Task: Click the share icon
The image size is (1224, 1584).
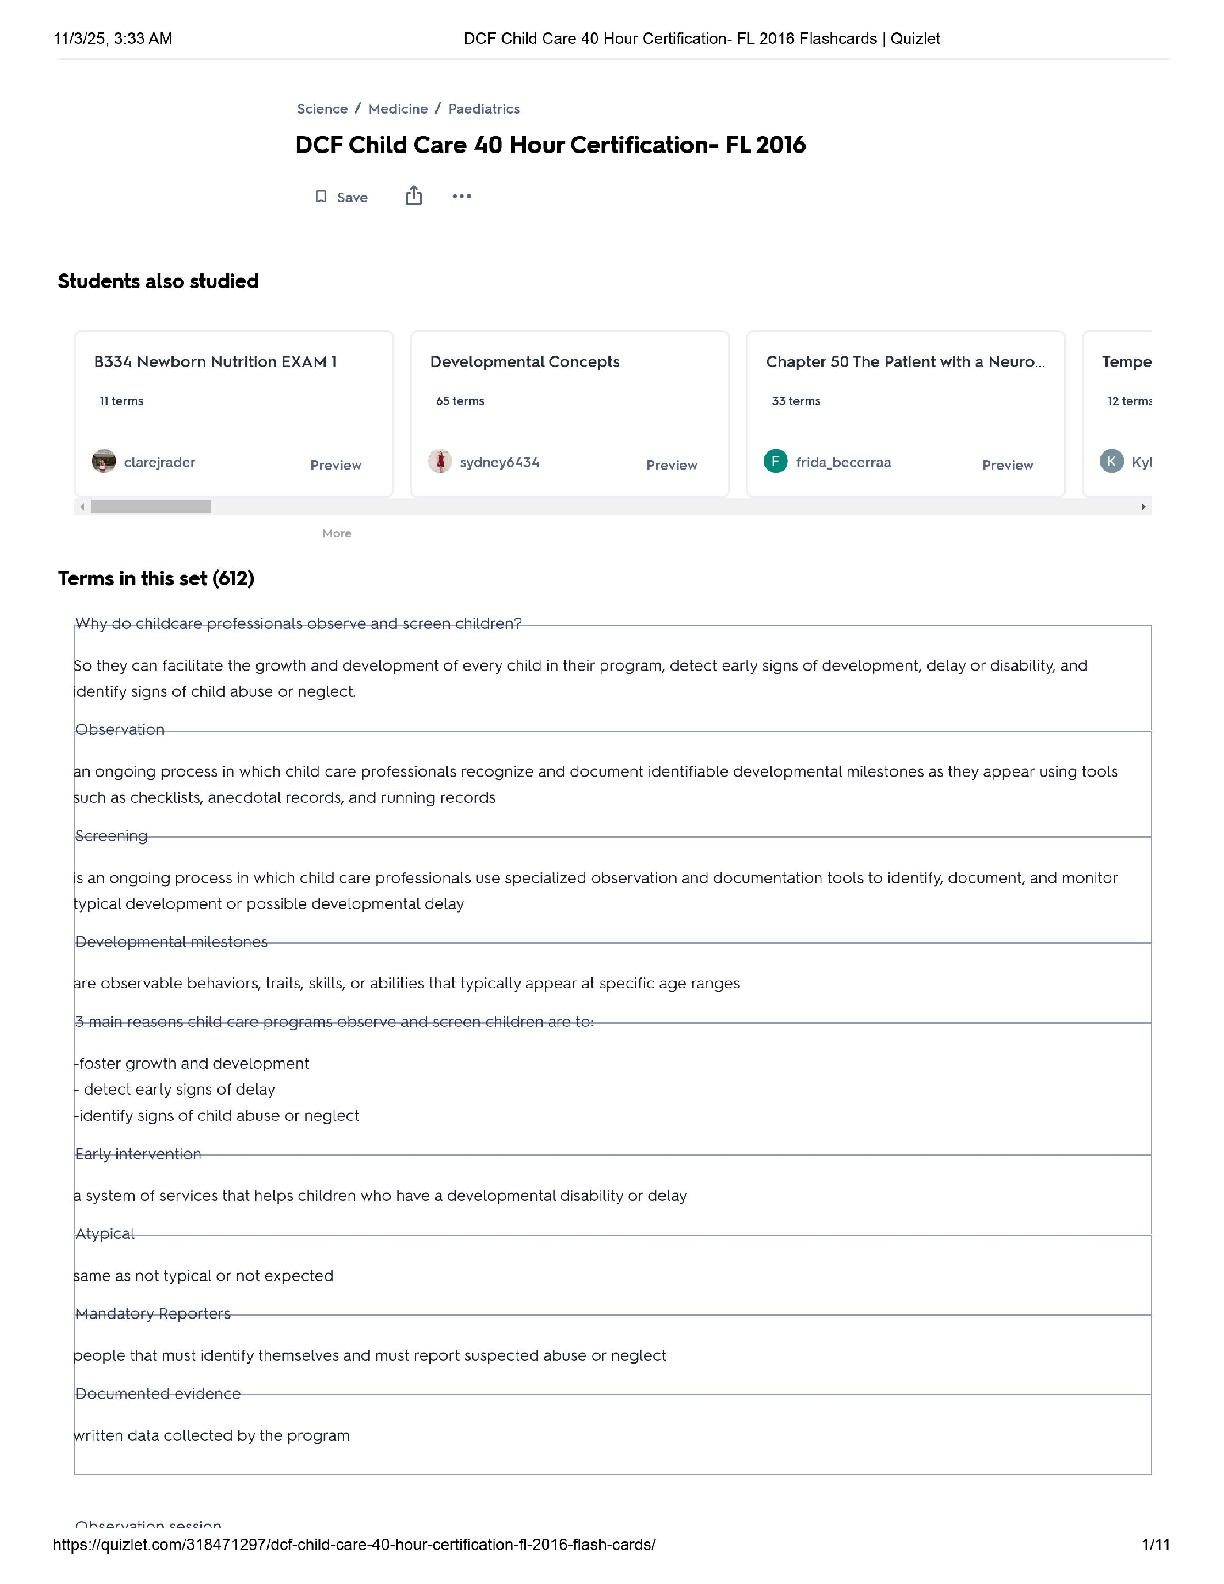Action: coord(414,196)
